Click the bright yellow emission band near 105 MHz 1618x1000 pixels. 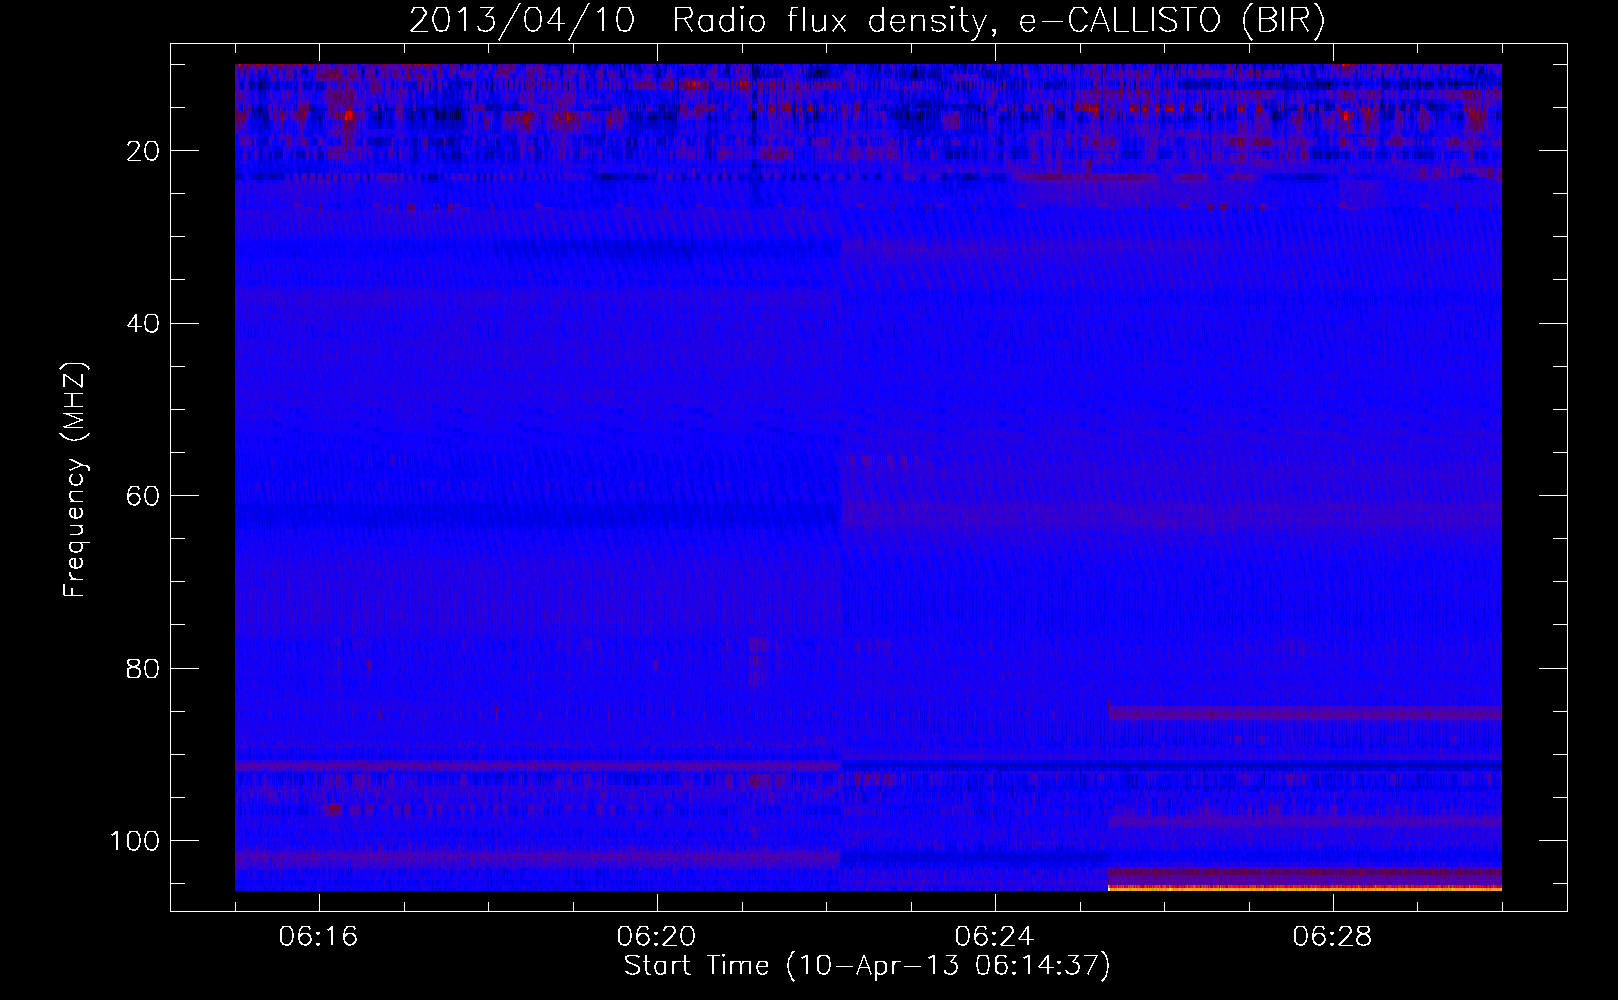tap(1305, 887)
